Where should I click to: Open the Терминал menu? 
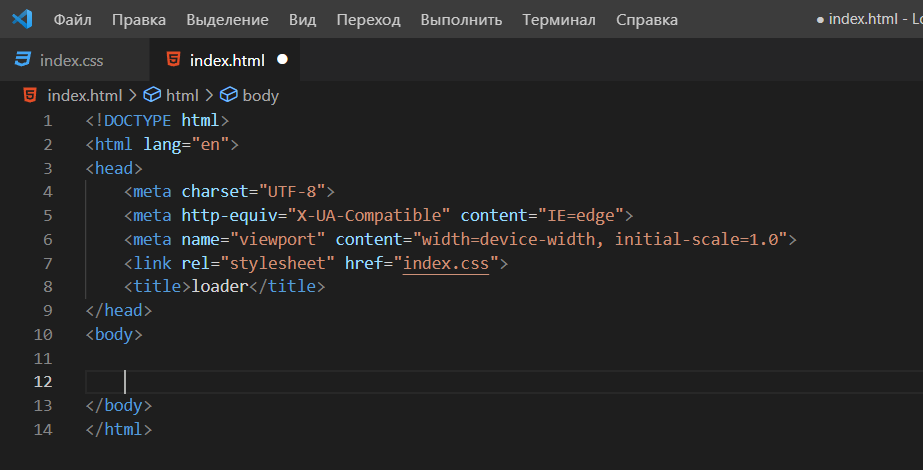(x=559, y=19)
